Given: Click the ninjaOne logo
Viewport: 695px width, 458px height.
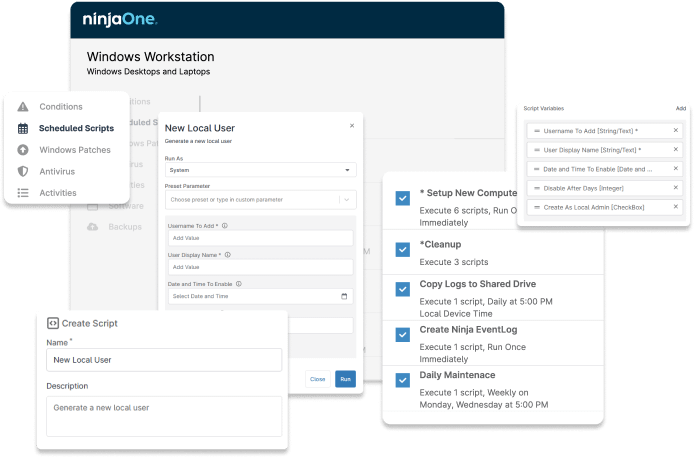Looking at the screenshot, I should (x=120, y=20).
